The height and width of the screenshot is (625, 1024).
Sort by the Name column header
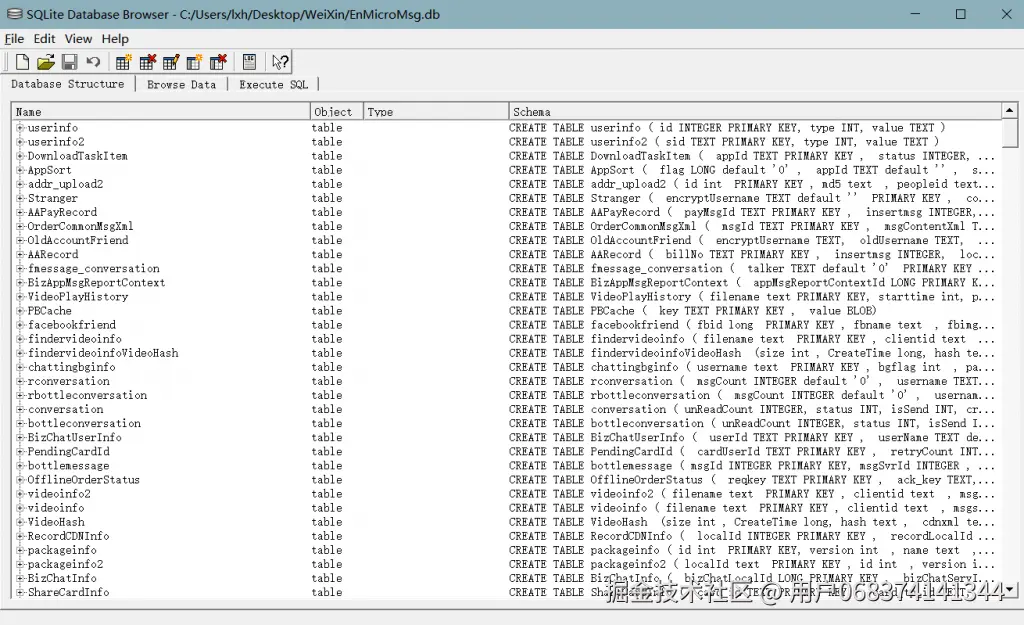coord(161,112)
